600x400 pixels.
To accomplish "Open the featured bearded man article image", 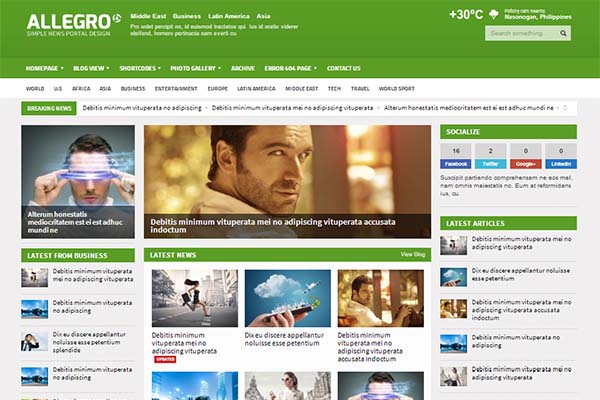I will [x=287, y=181].
